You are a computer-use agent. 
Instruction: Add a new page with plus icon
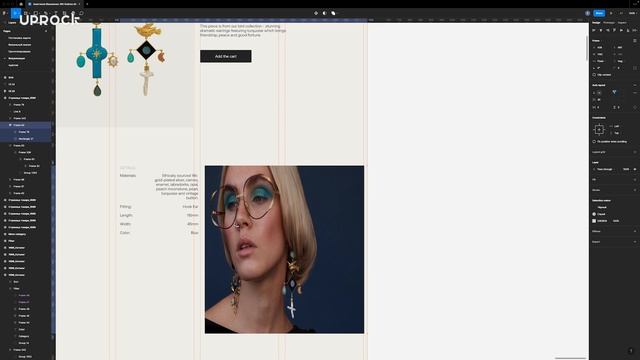pos(46,31)
